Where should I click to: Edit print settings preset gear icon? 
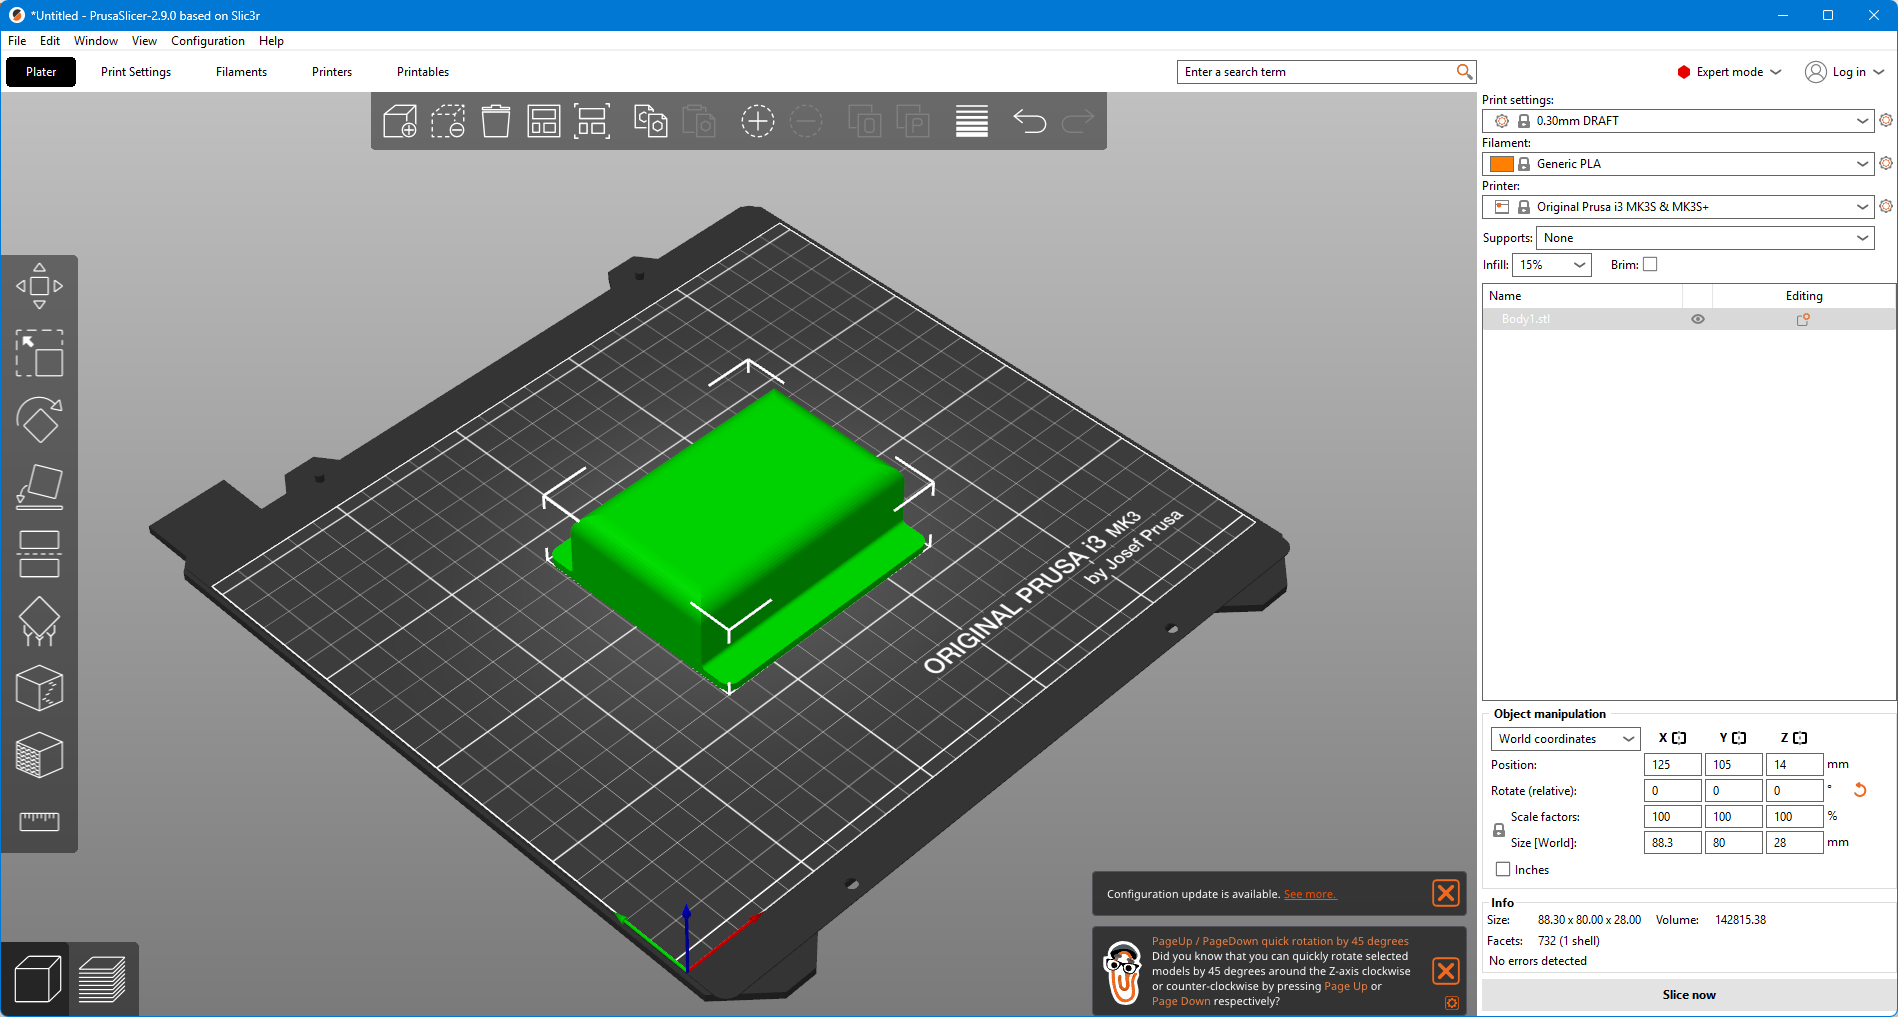1886,120
